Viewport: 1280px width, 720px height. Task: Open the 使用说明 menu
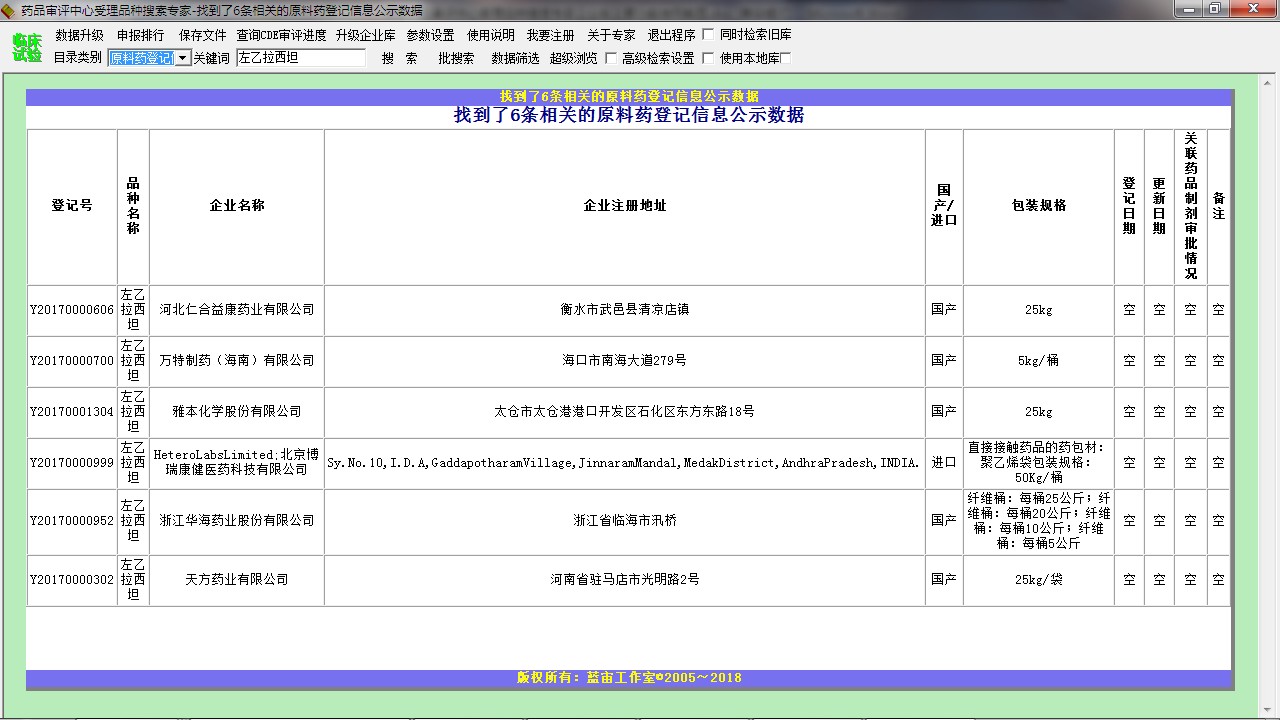[x=491, y=35]
